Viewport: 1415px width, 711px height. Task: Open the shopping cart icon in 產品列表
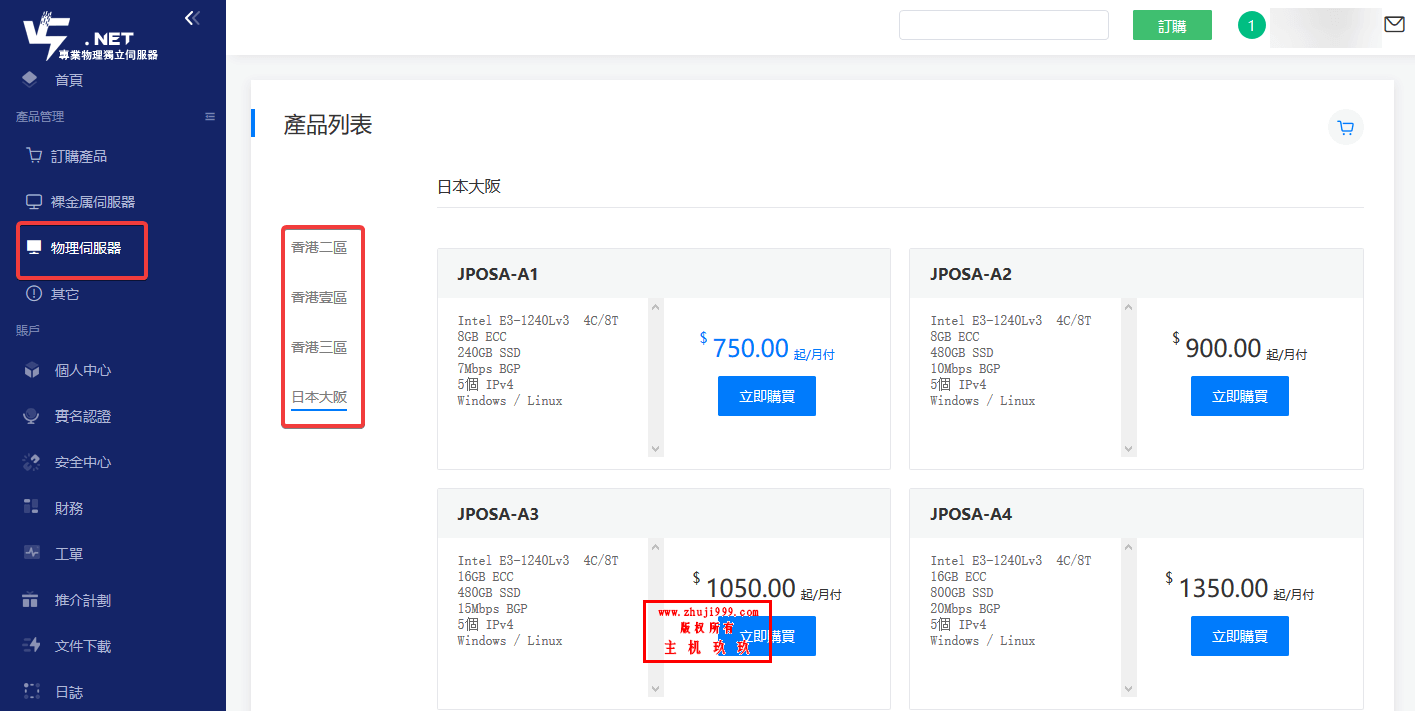[1345, 128]
